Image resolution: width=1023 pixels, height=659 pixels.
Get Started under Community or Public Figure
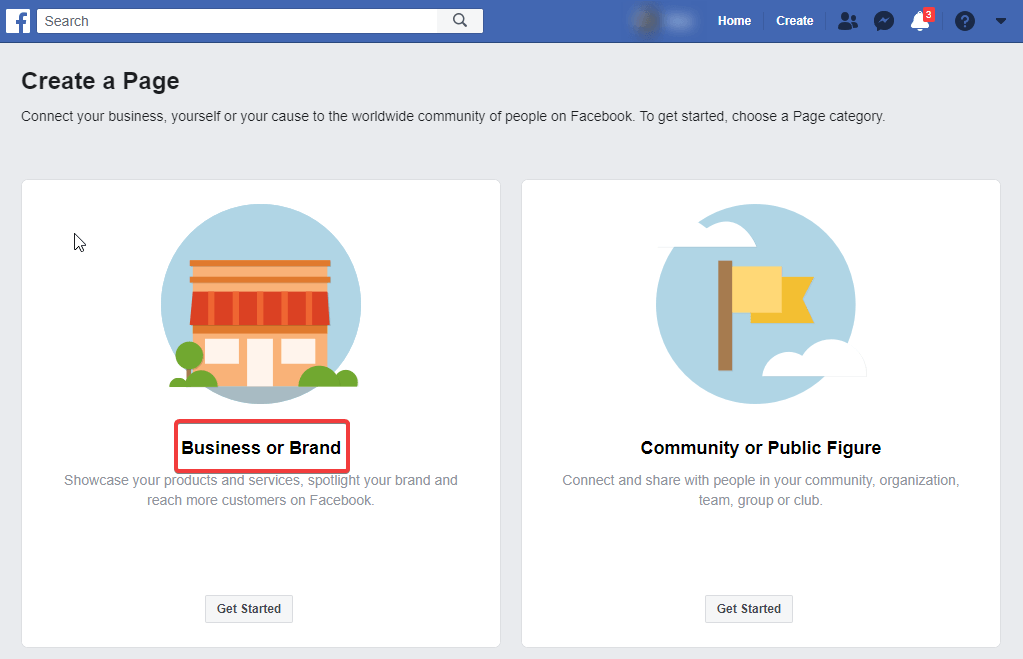tap(748, 608)
